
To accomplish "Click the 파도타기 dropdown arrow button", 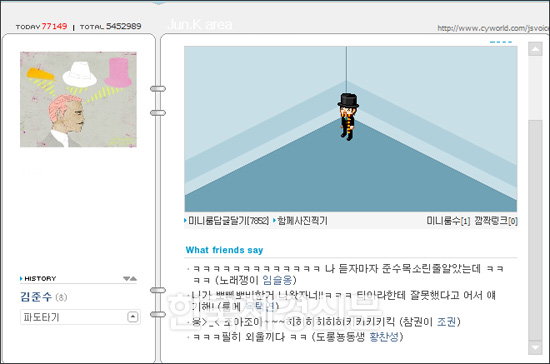I will tap(133, 317).
